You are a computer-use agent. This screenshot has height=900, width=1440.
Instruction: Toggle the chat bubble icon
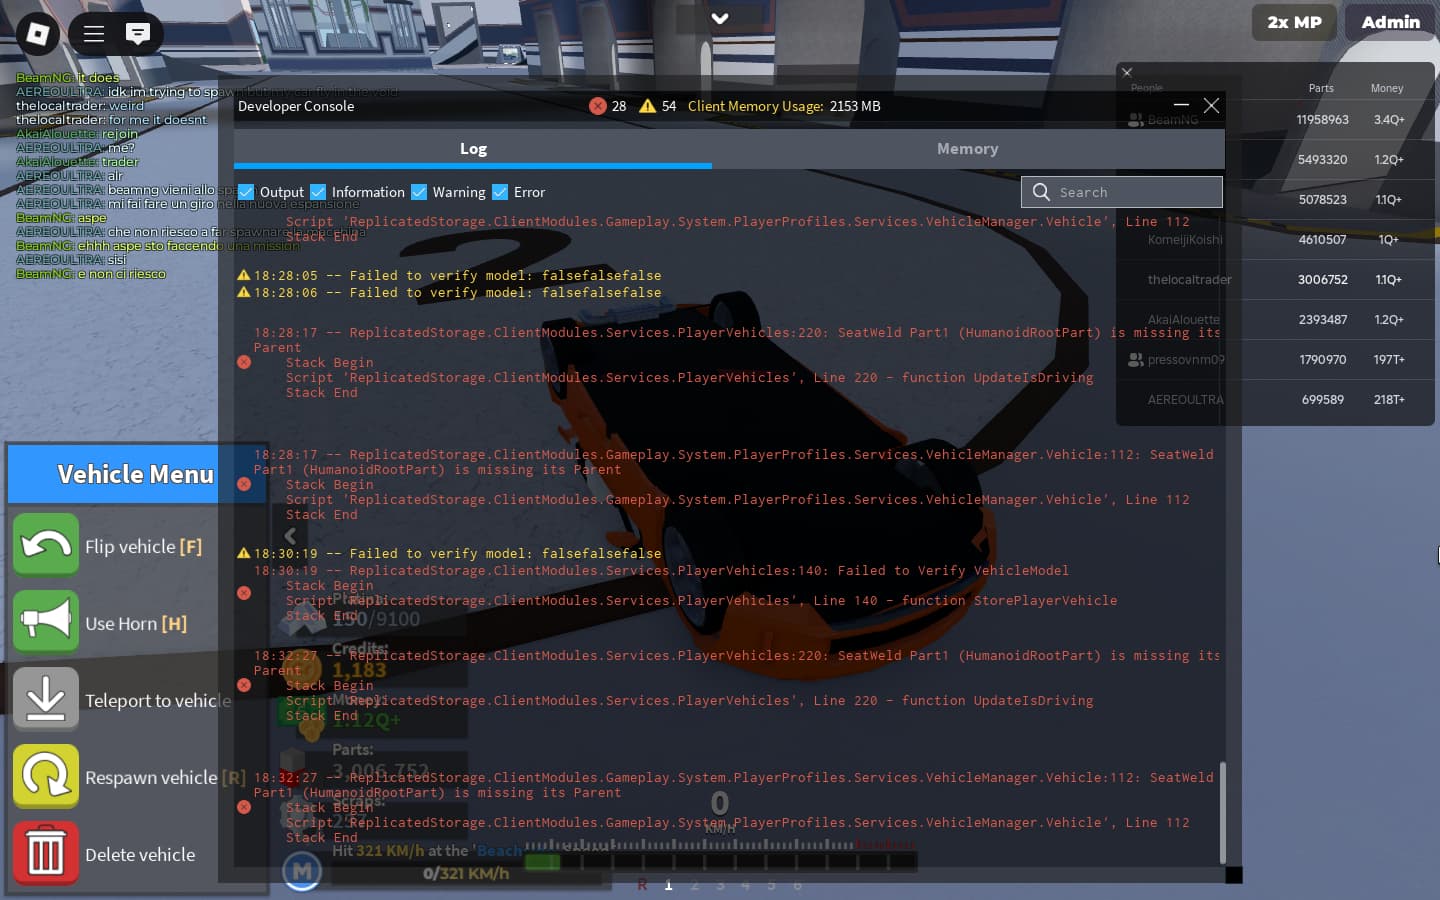pyautogui.click(x=138, y=34)
